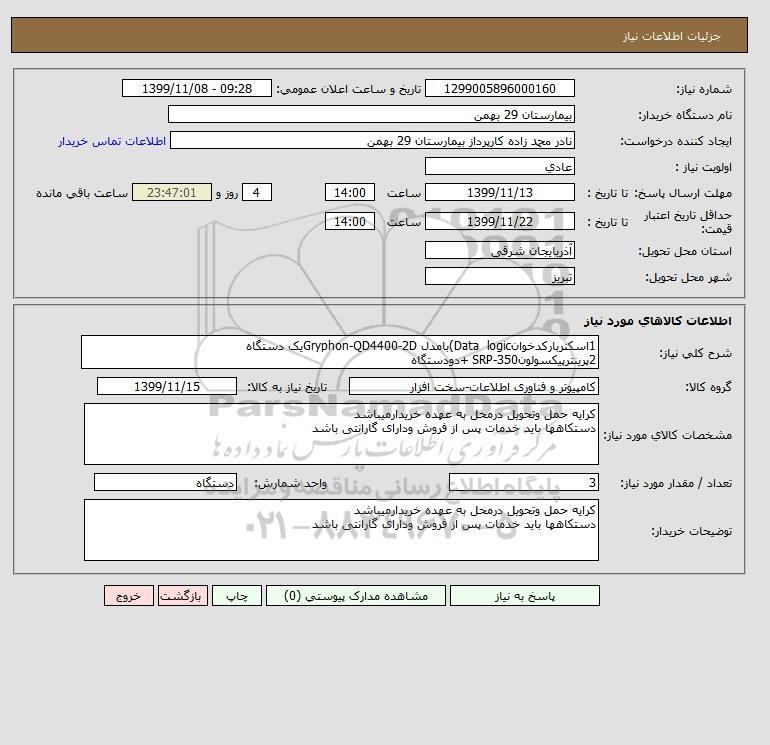Click the حداقل تاریخ اعتبار قیمت label
Viewport: 770px width, 745px height.
(x=688, y=222)
